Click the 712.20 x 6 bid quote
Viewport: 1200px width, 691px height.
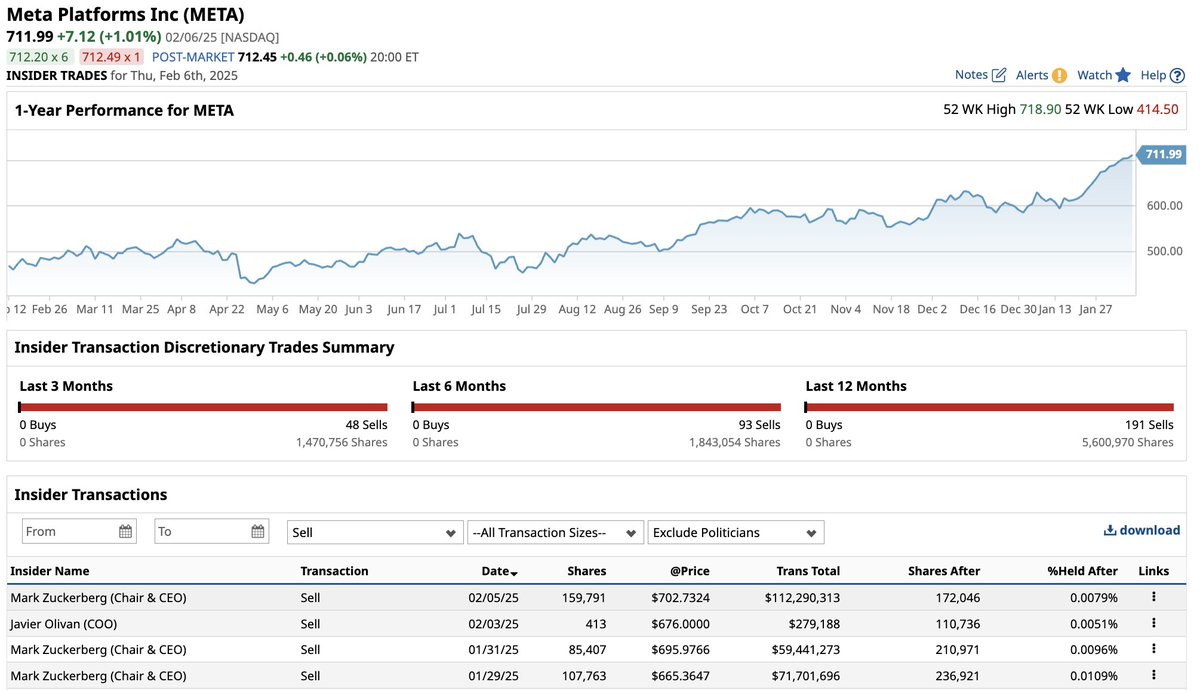[x=38, y=57]
